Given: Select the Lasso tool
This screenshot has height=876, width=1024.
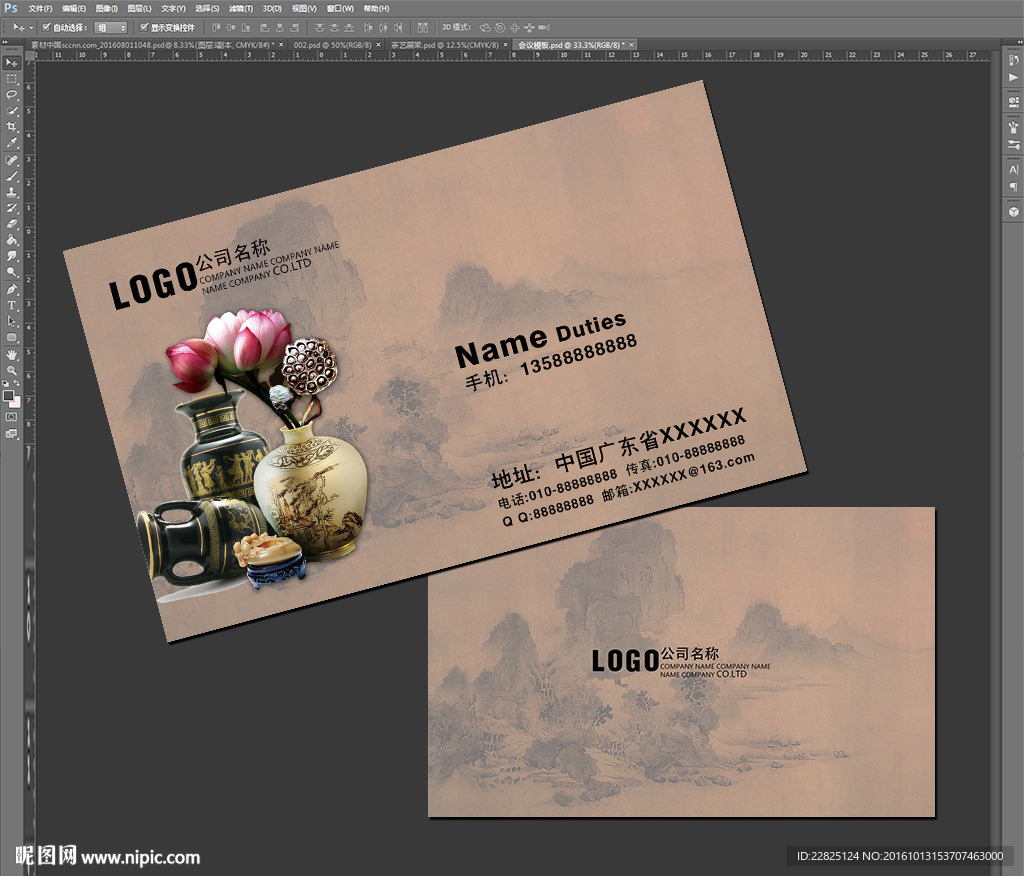Looking at the screenshot, I should 12,95.
